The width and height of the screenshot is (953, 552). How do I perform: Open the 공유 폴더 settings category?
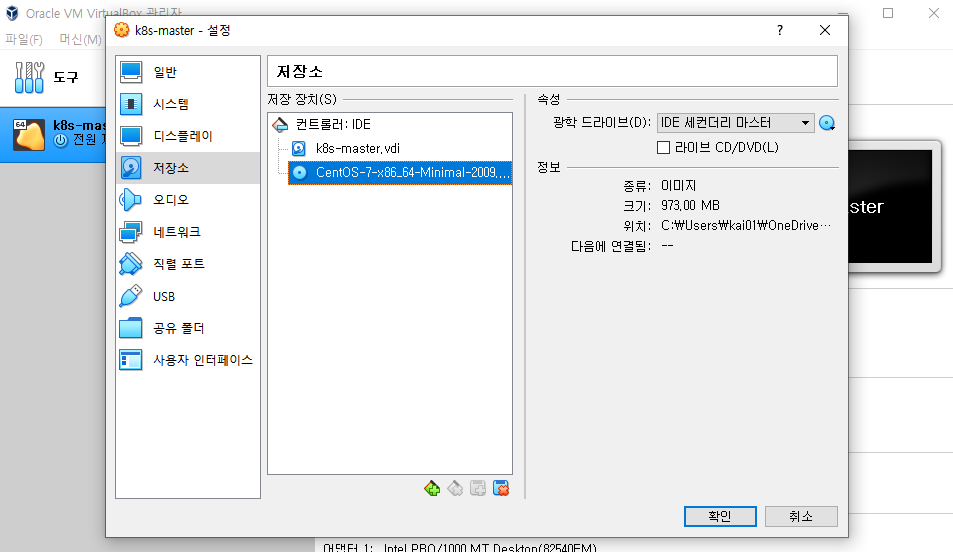188,328
